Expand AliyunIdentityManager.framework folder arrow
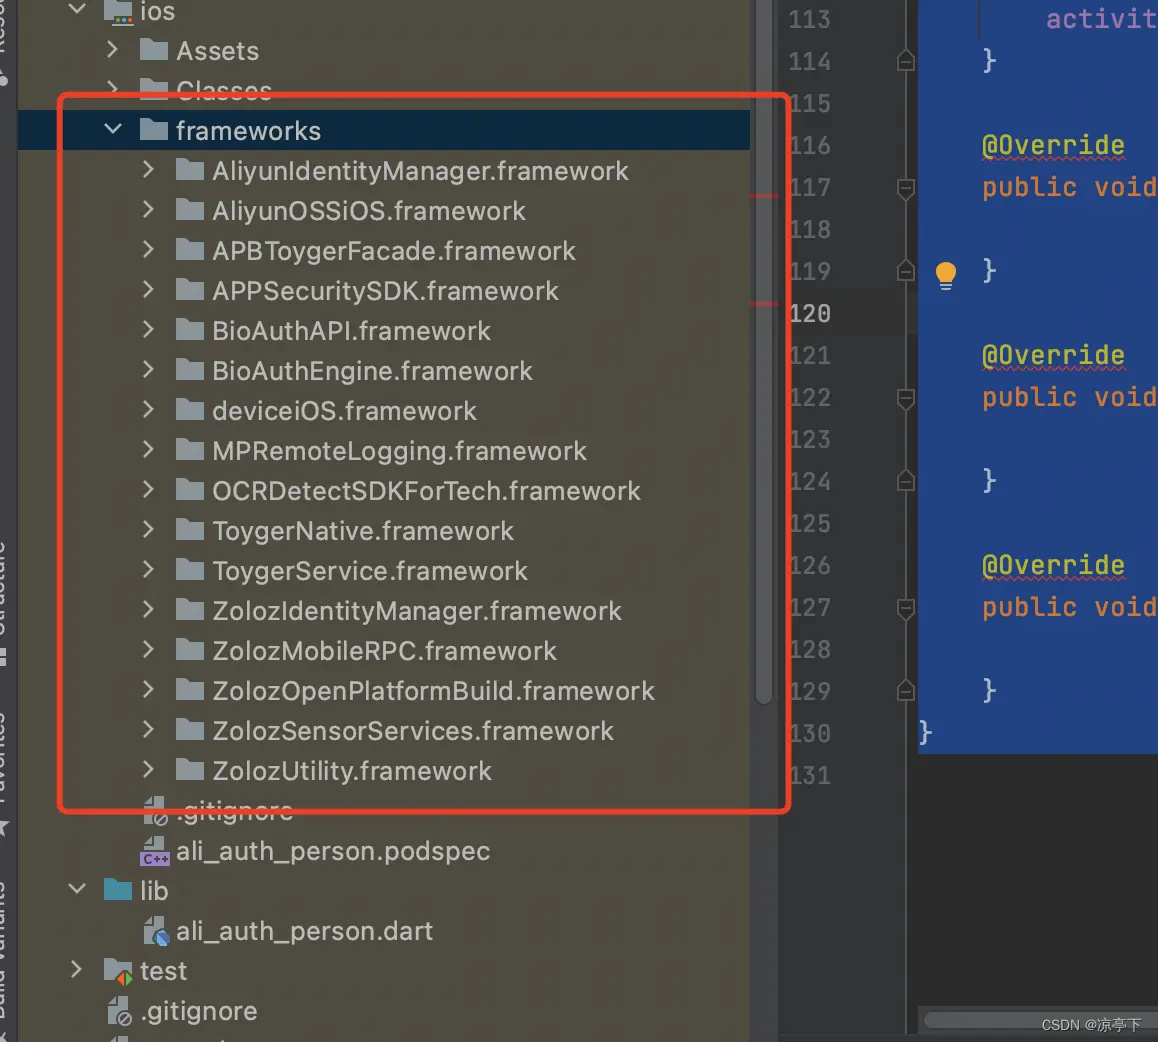1158x1042 pixels. (x=148, y=170)
